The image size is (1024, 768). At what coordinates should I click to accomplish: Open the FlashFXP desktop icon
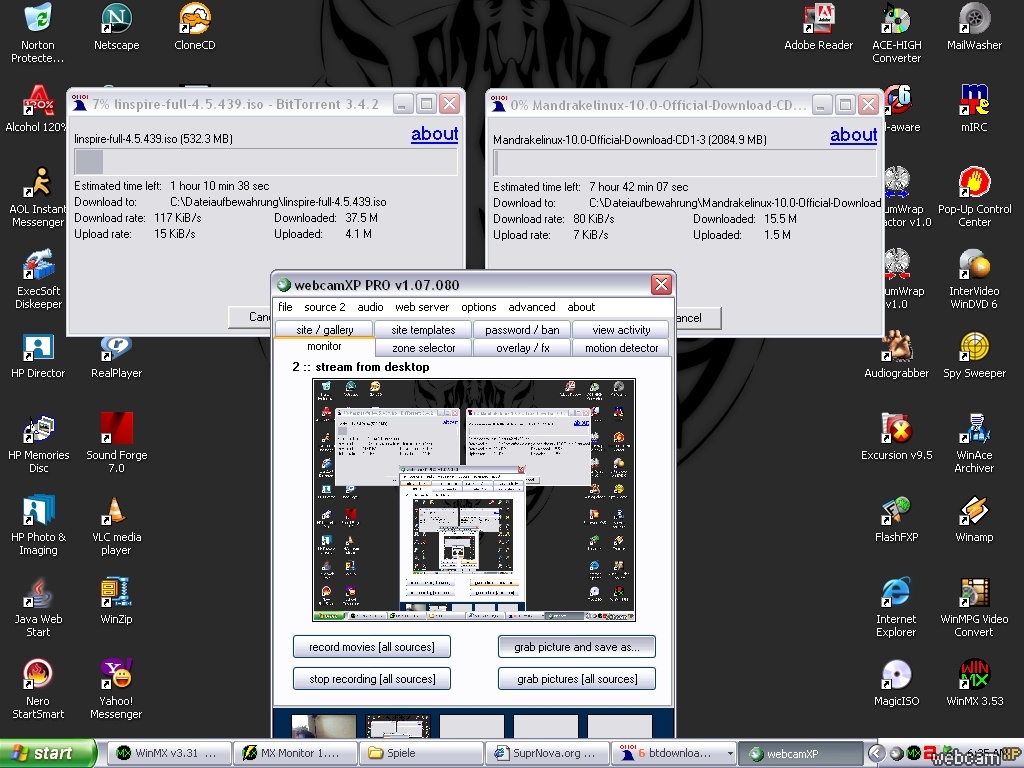point(897,520)
